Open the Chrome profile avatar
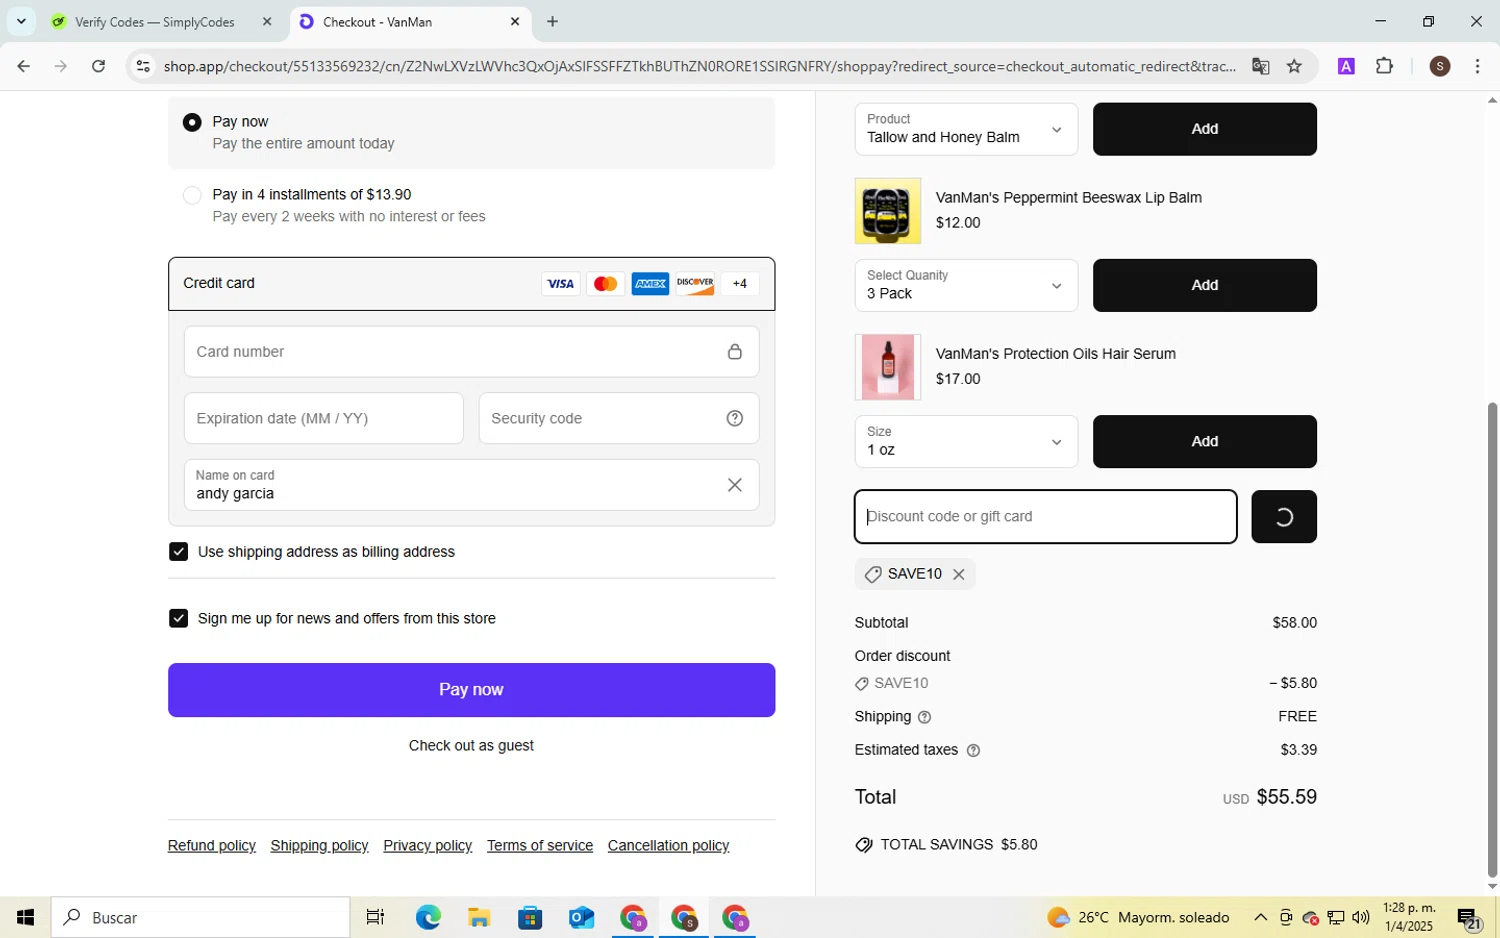 tap(1440, 67)
